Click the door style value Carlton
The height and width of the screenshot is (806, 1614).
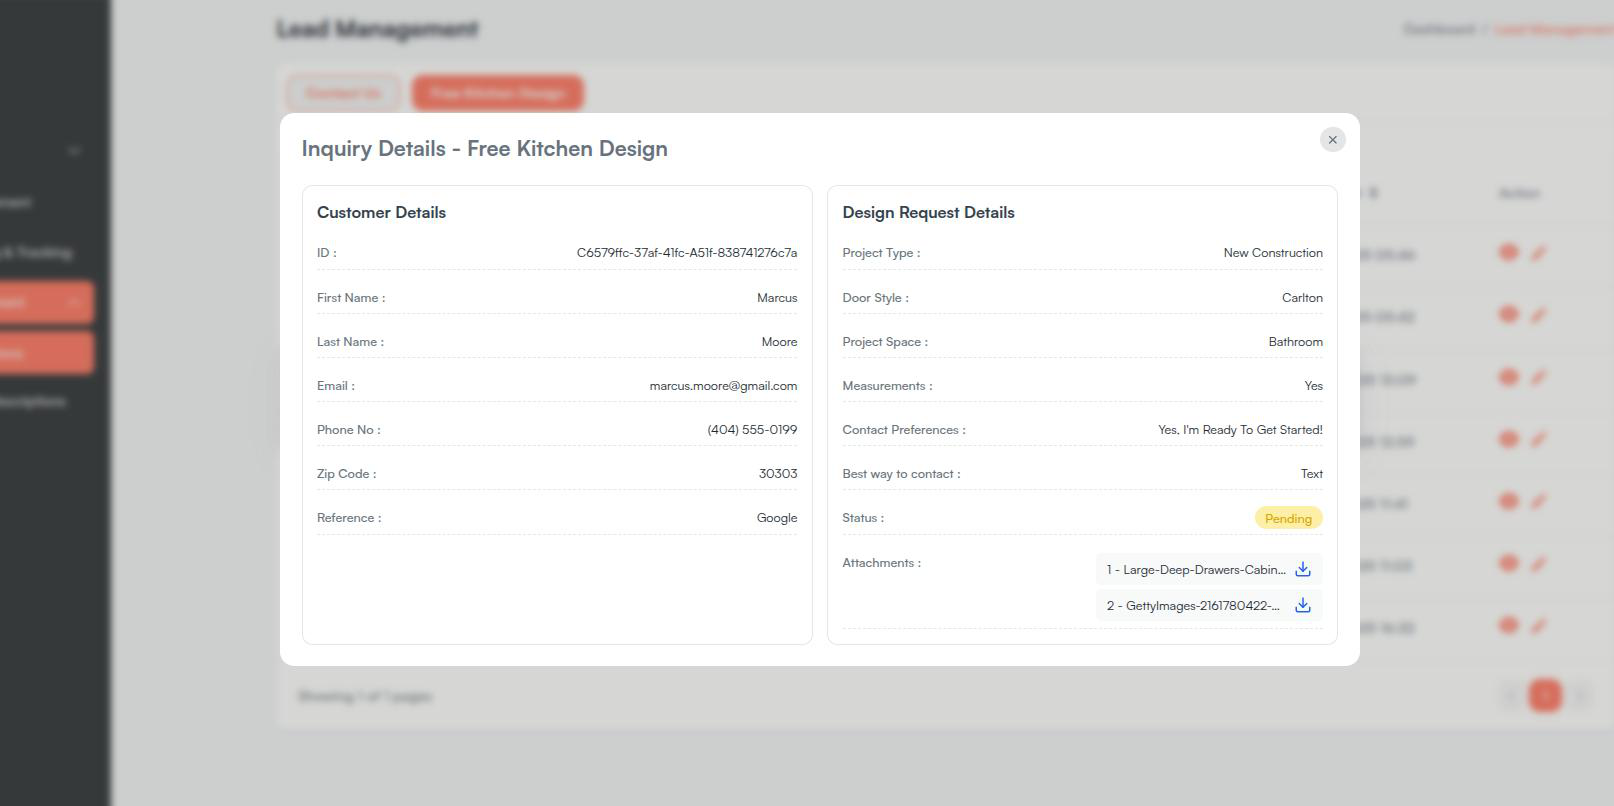pos(1302,298)
